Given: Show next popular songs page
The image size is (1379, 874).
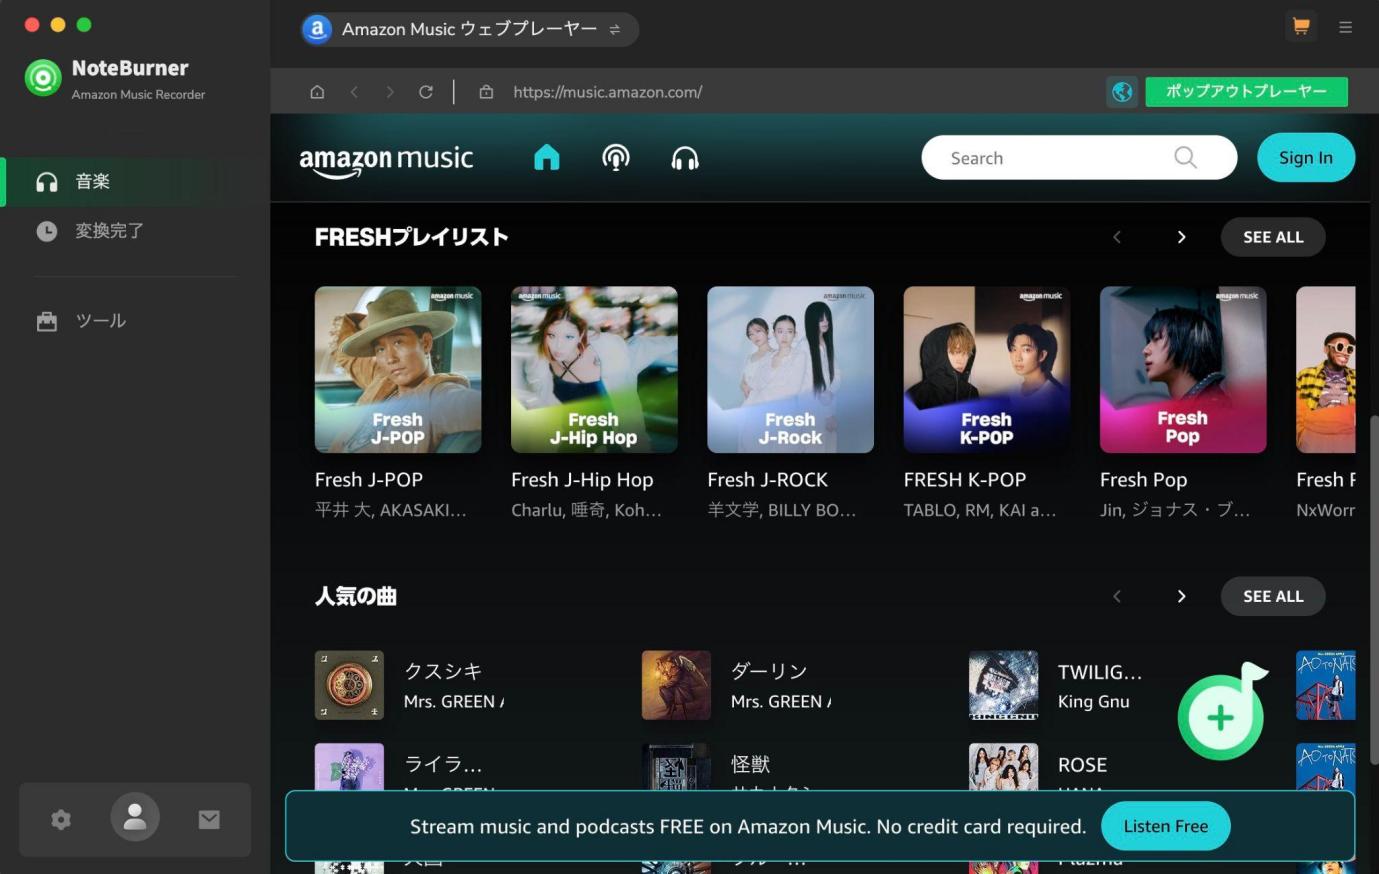Looking at the screenshot, I should click(1181, 596).
